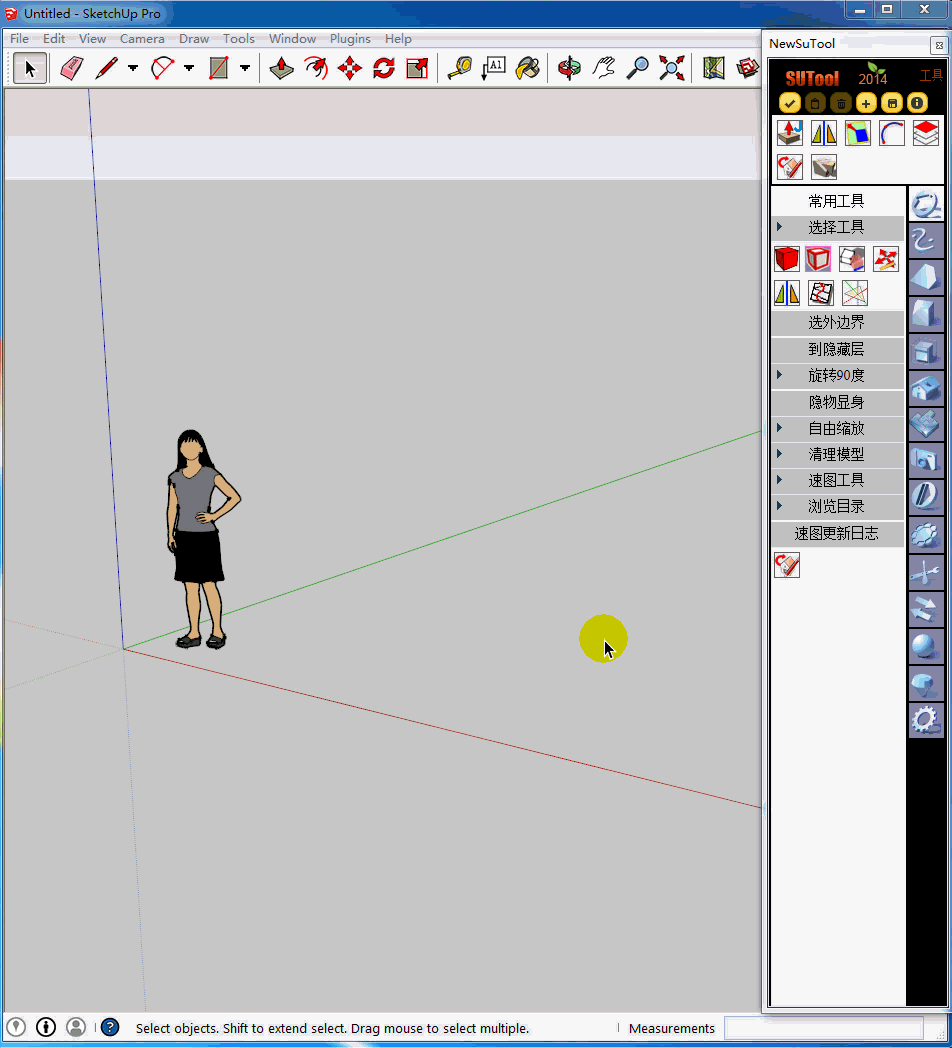Click the credits info status bar icon
Viewport: 952px width, 1048px height.
pyautogui.click(x=46, y=1027)
